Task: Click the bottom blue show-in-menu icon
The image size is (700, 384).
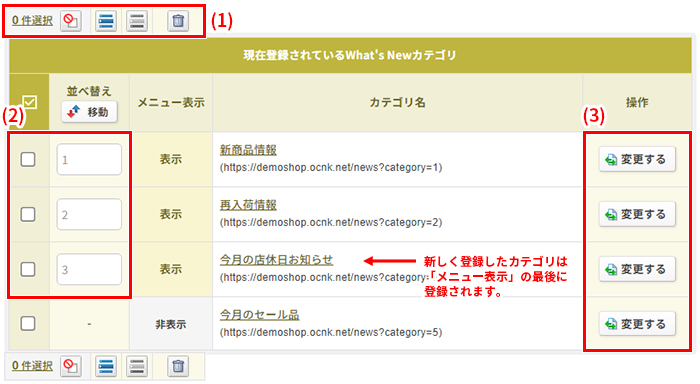Action: click(106, 366)
